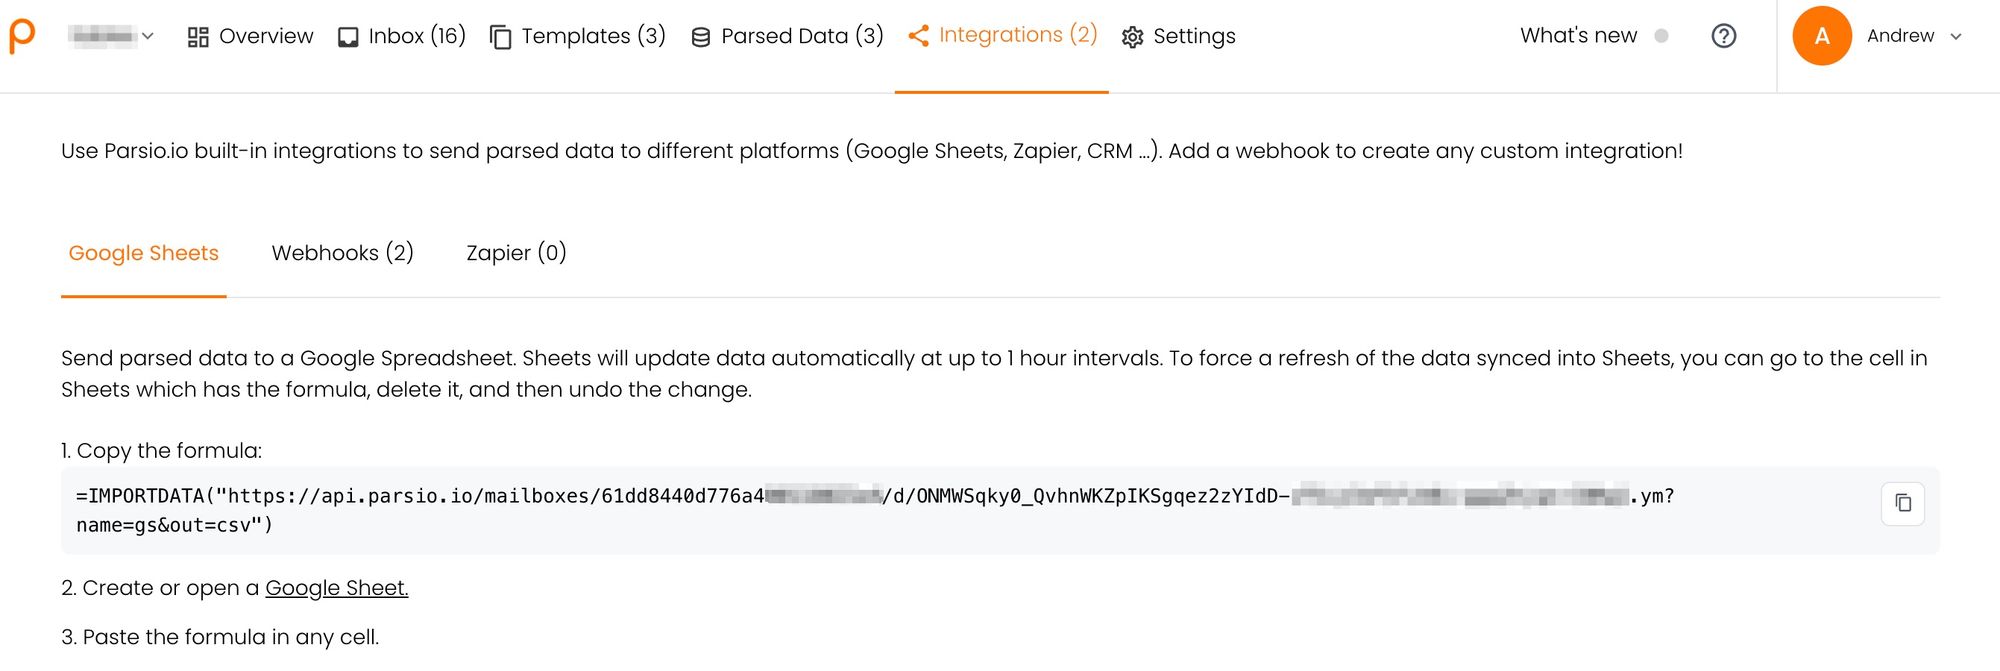
Task: Select the Google Sheets tab
Action: (x=143, y=253)
